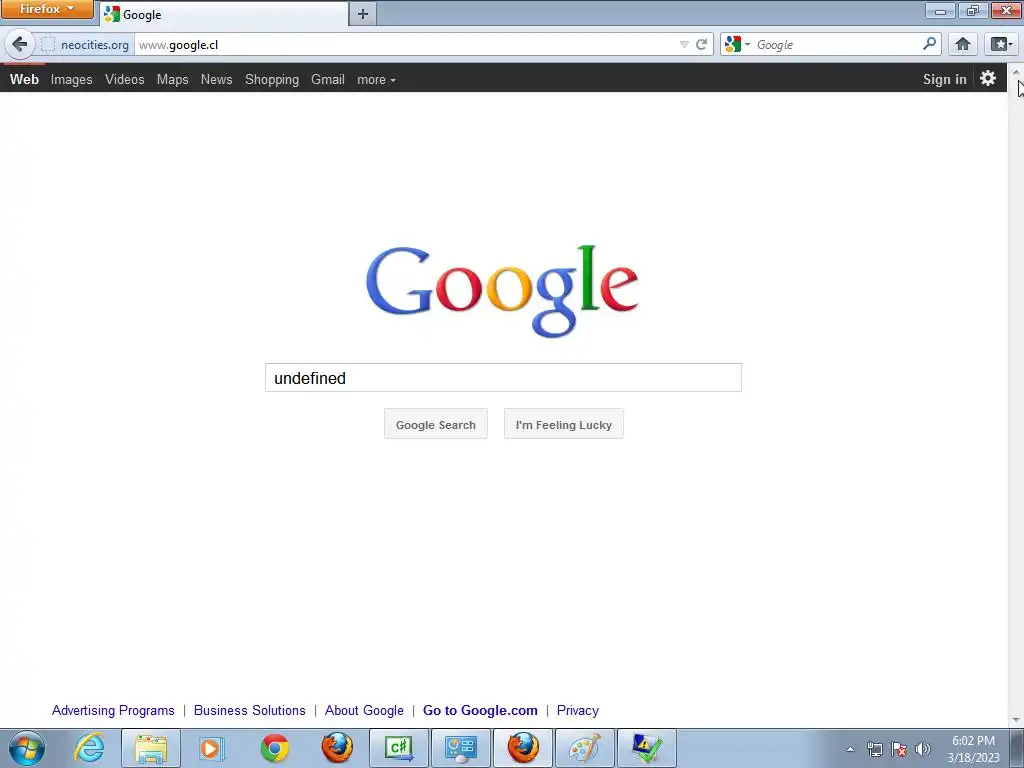
Task: Expand the more dropdown menu
Action: point(376,80)
